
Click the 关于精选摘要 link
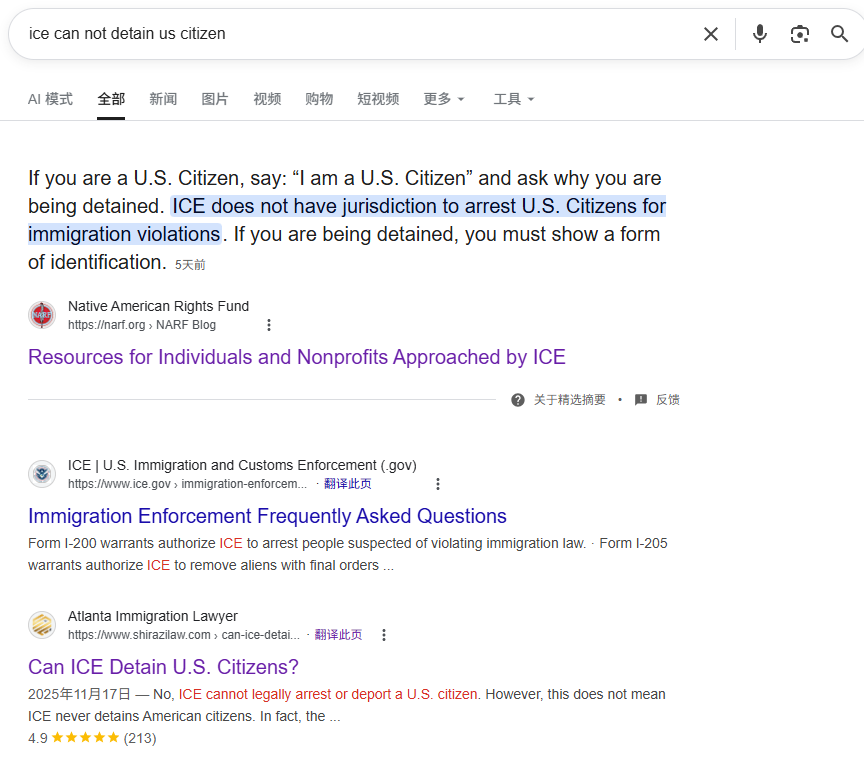(569, 400)
